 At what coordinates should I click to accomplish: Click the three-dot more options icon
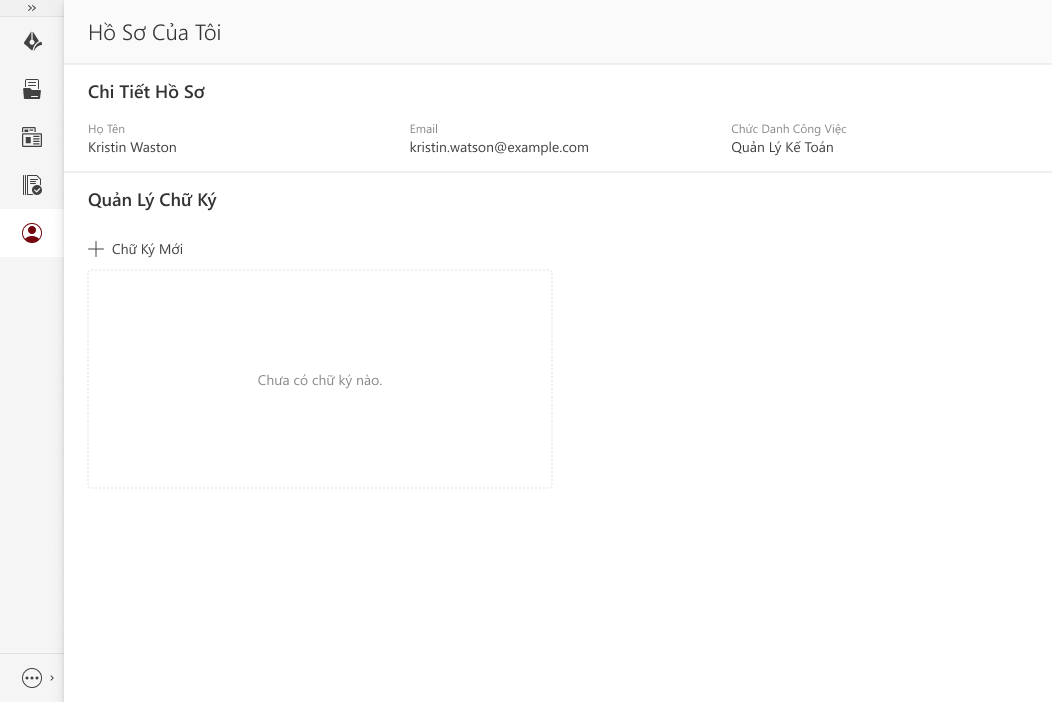[32, 678]
